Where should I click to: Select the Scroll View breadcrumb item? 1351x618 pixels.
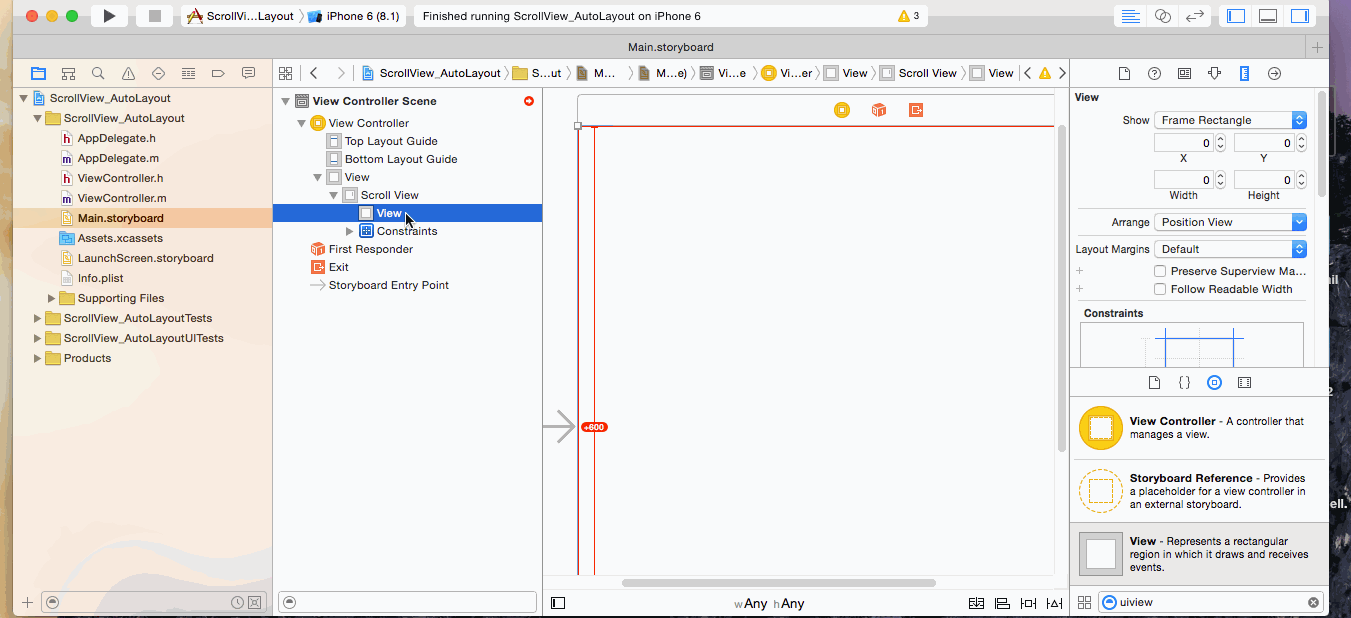[918, 73]
